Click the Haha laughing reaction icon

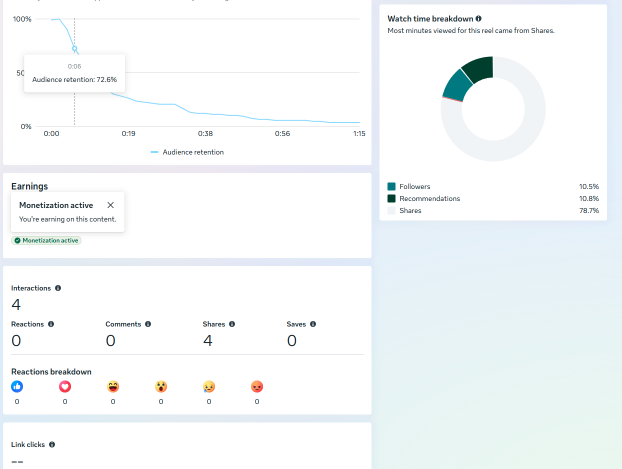[x=113, y=386]
